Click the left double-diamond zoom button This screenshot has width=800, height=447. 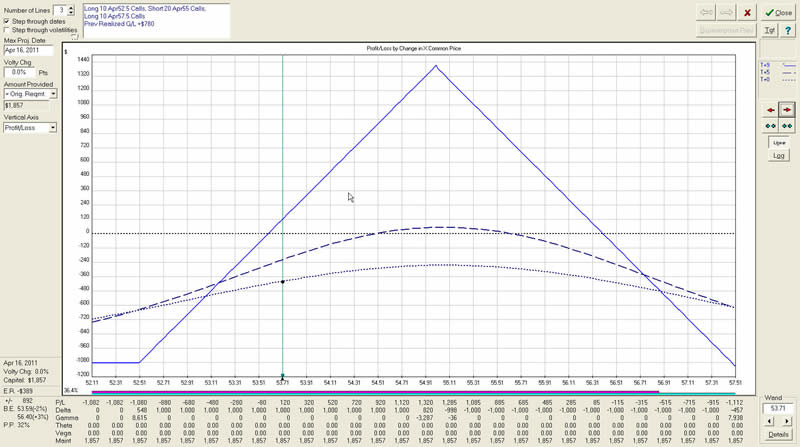[770, 125]
